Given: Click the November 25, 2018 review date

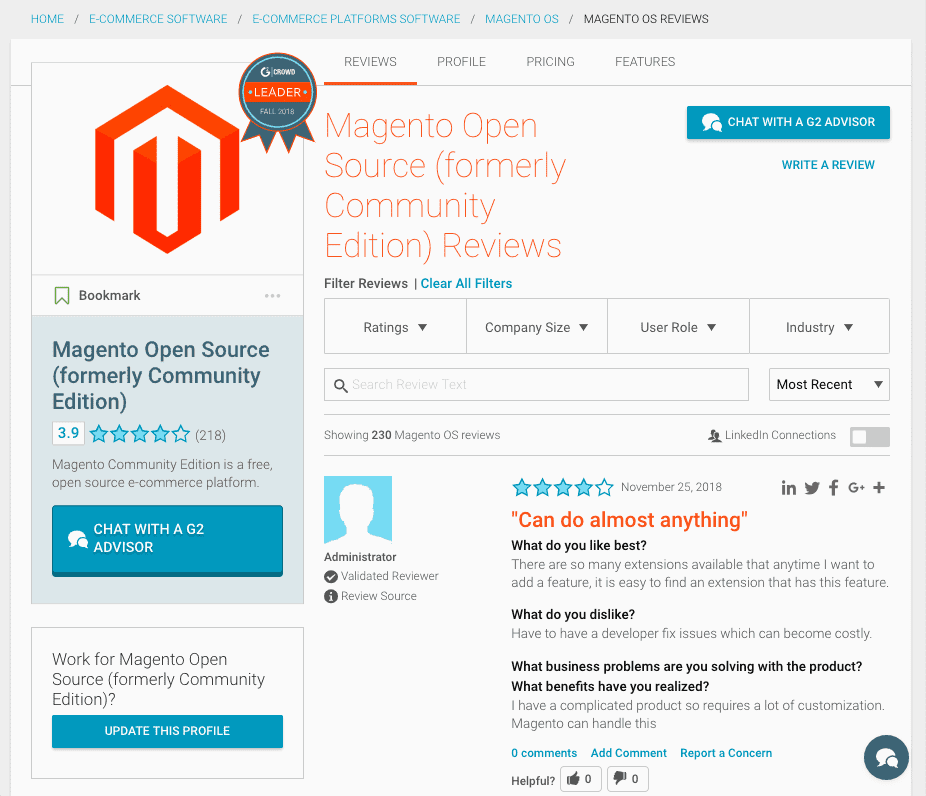Looking at the screenshot, I should pyautogui.click(x=671, y=487).
